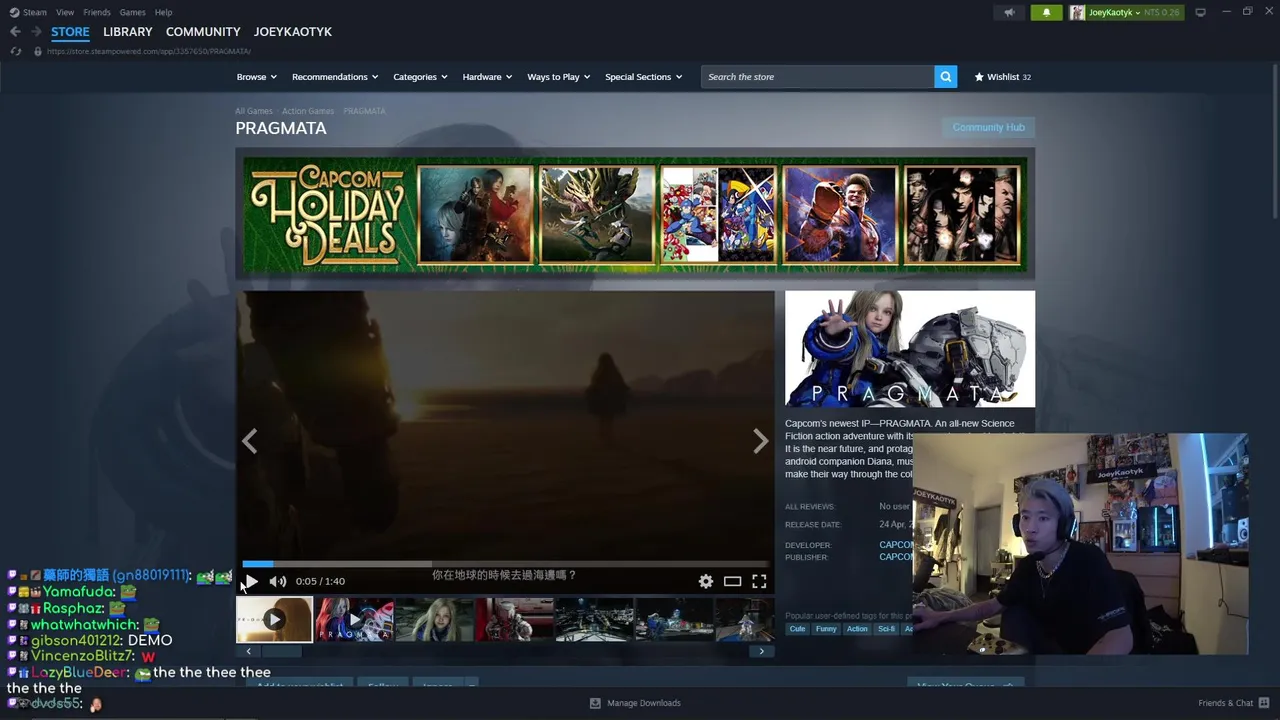Click the Cute tag
Viewport: 1280px width, 720px height.
click(x=797, y=629)
